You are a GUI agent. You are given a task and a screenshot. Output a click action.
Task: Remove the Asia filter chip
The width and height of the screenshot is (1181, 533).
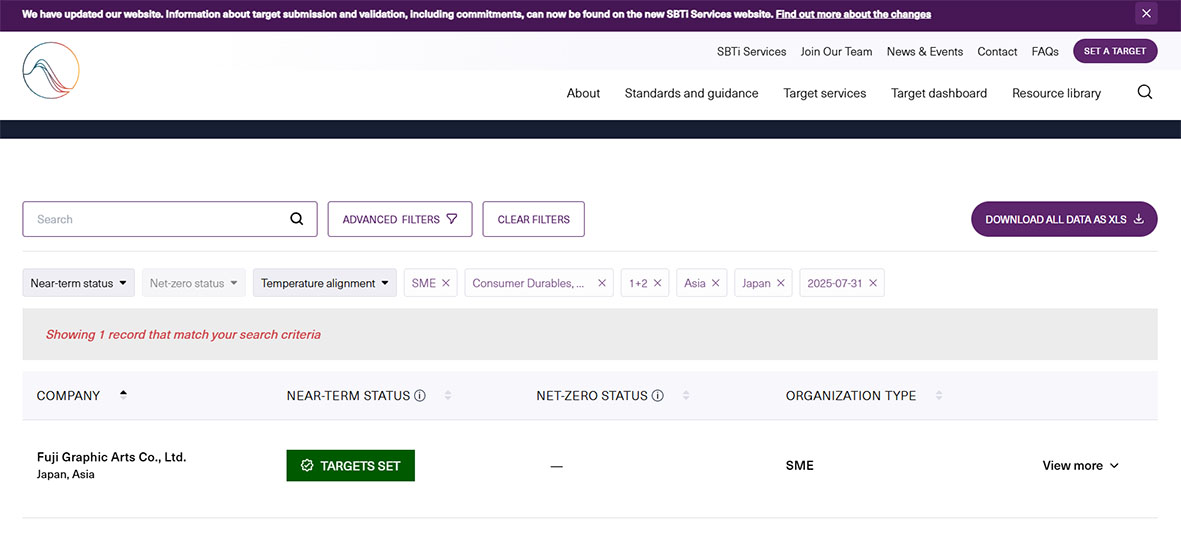coord(716,283)
